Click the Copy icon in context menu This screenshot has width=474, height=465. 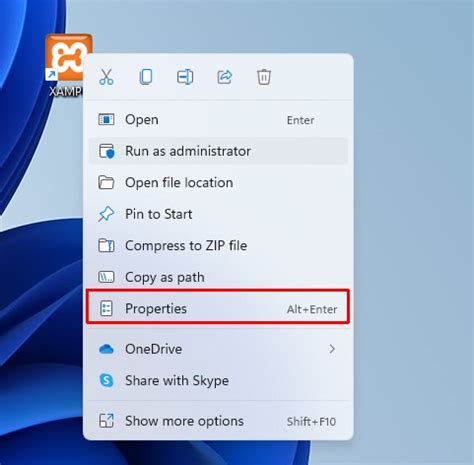tap(146, 77)
